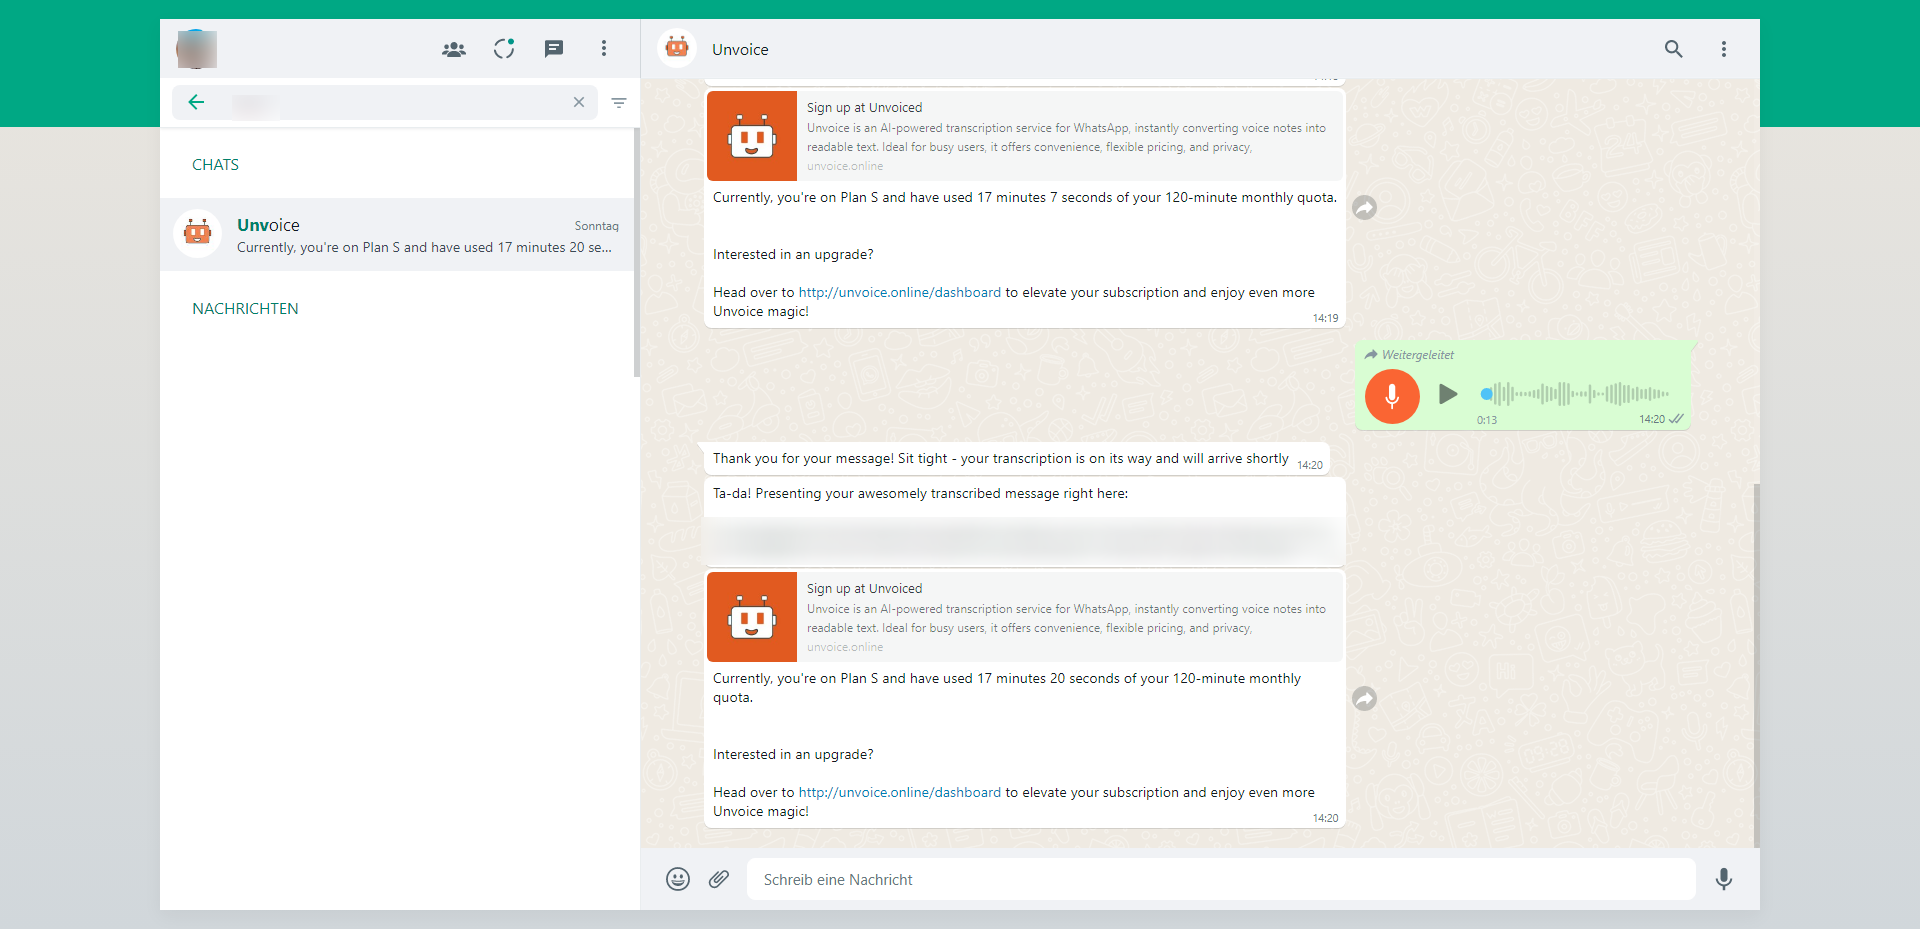Open dashboard link in the 14:20 message

click(899, 792)
